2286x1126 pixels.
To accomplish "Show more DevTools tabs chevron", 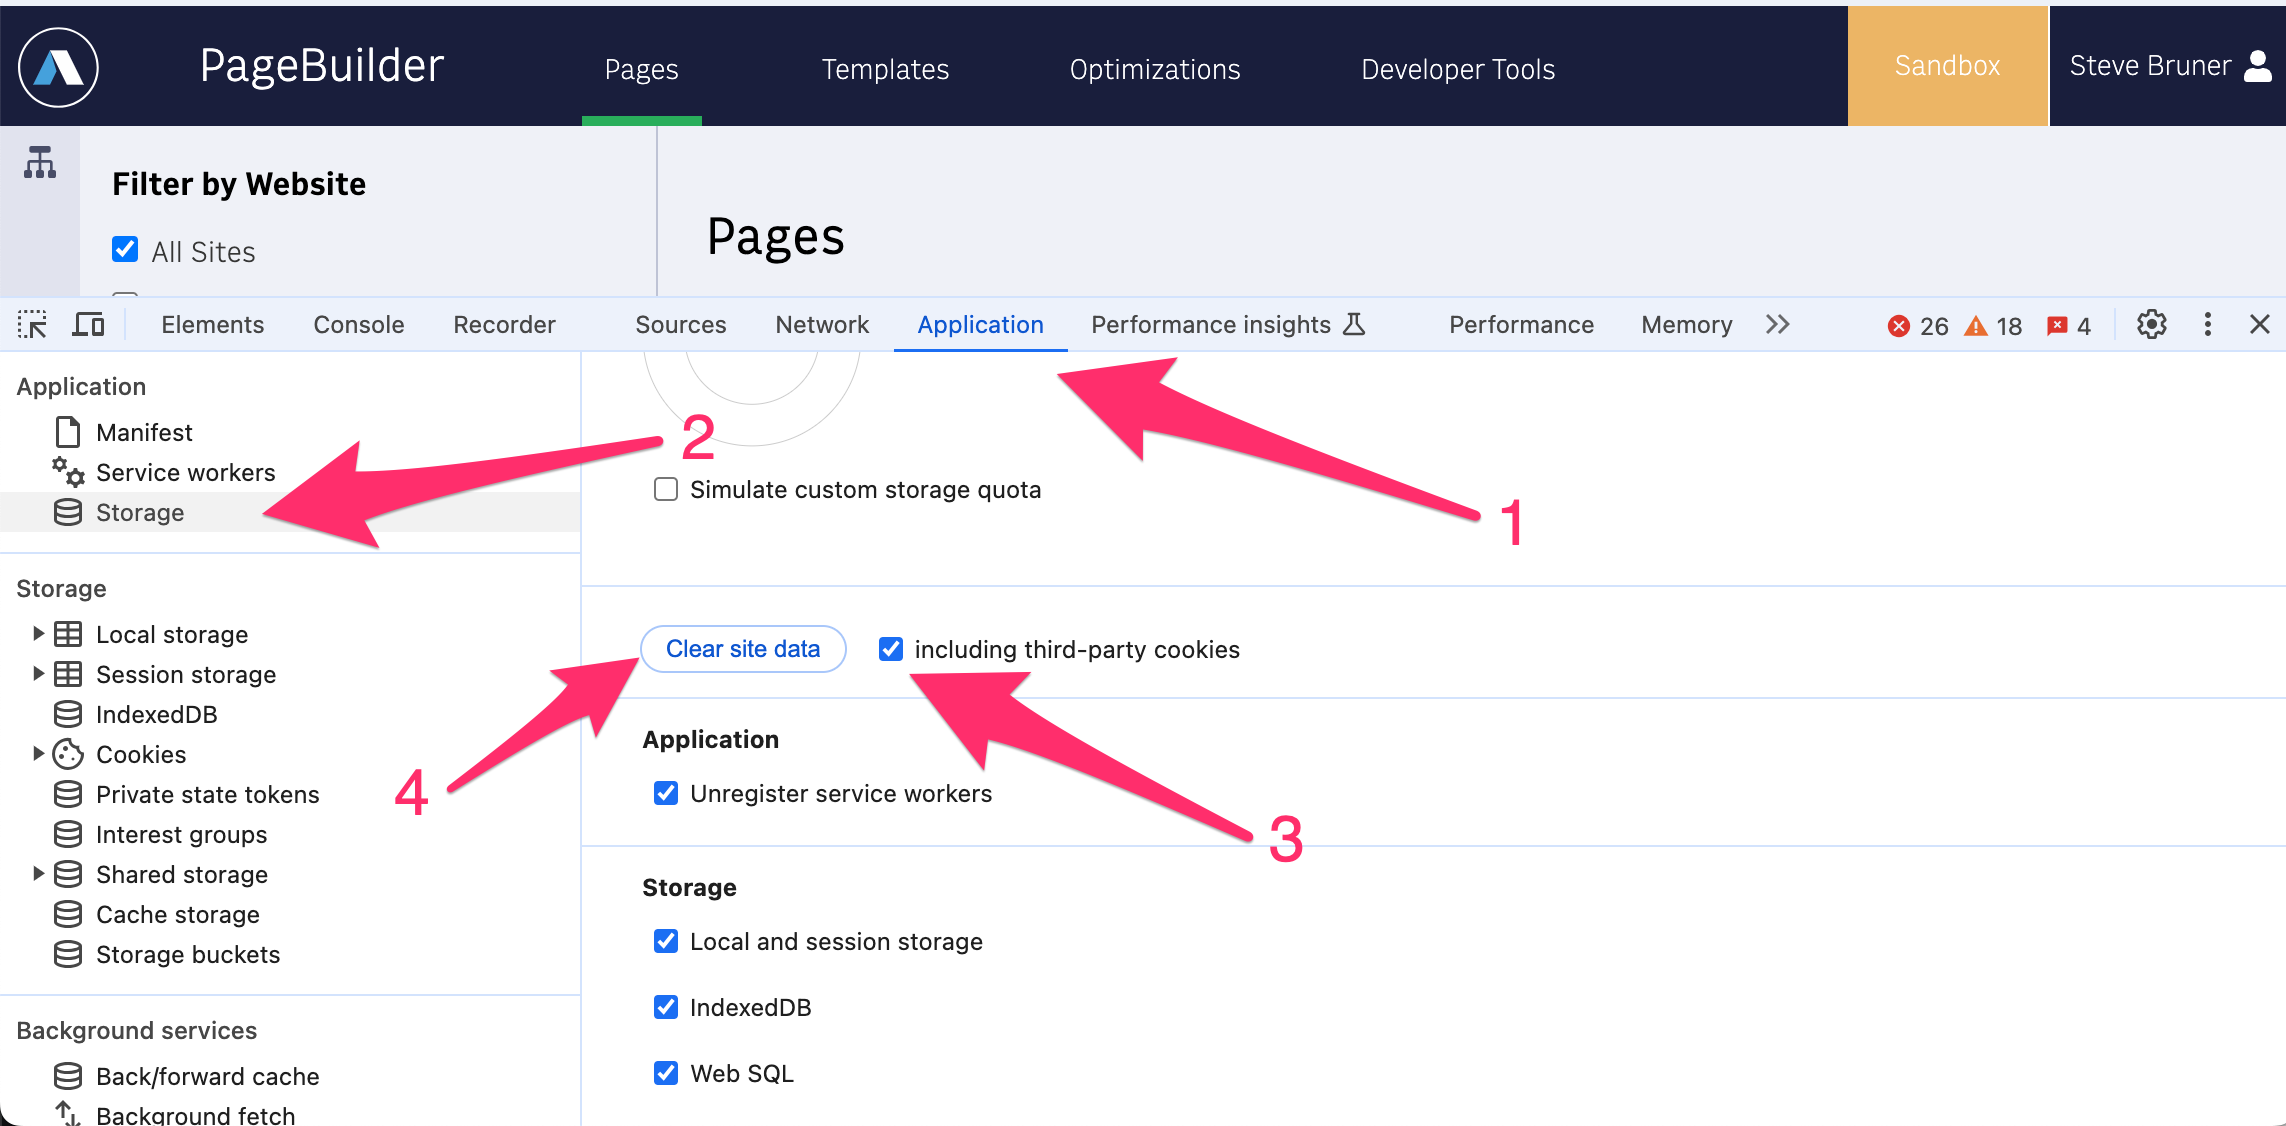I will pyautogui.click(x=1777, y=324).
